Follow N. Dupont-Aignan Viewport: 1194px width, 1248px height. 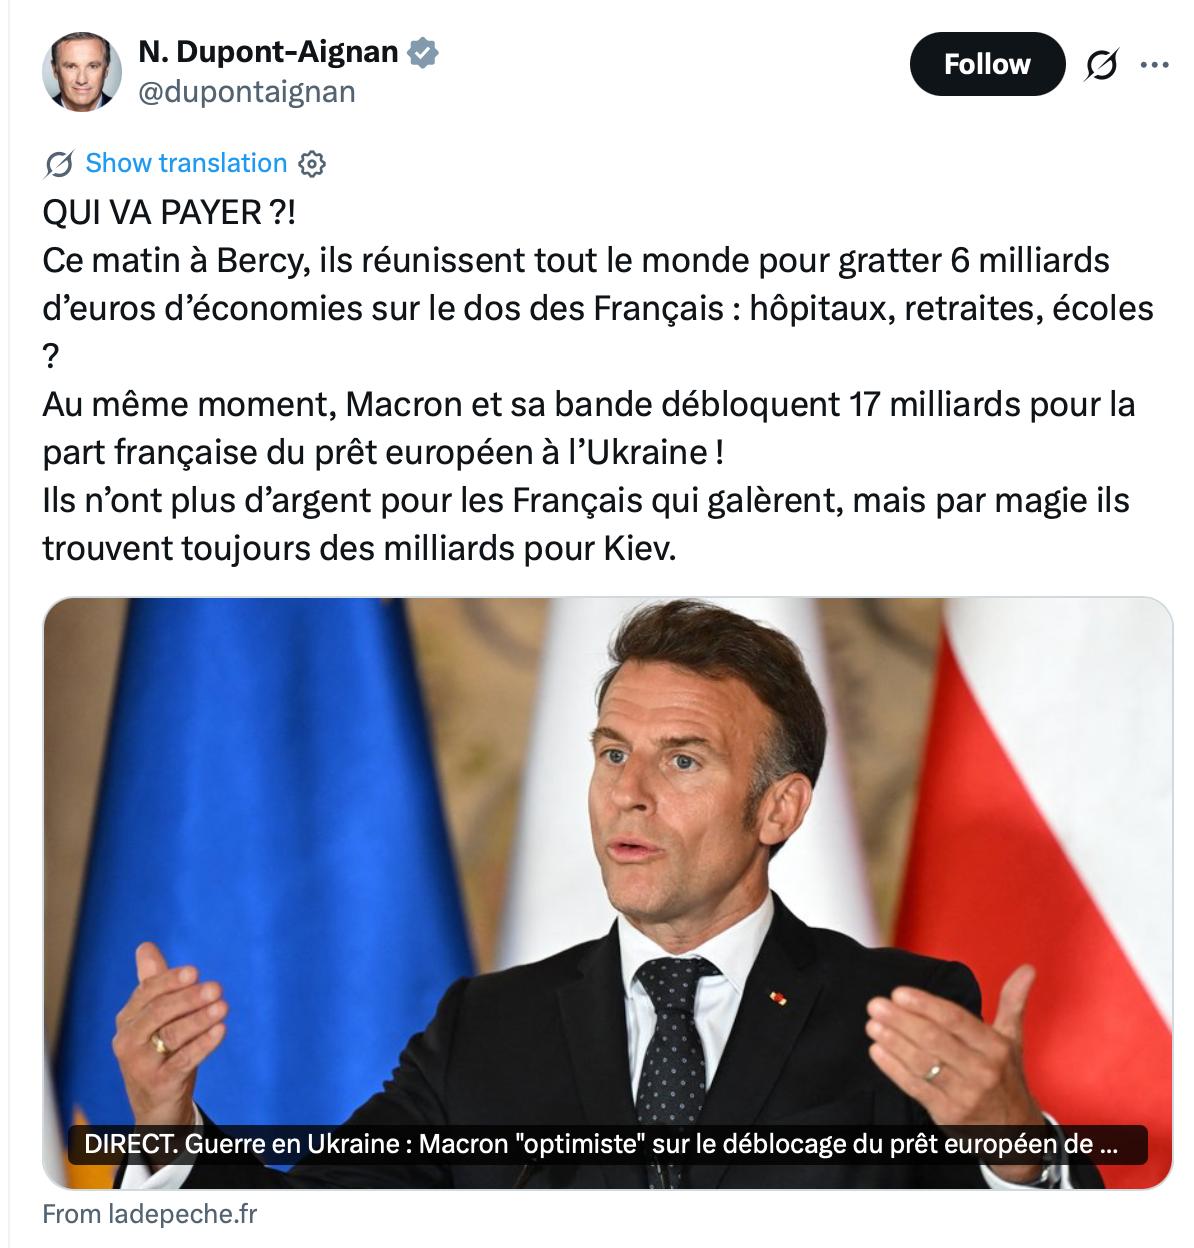click(987, 64)
